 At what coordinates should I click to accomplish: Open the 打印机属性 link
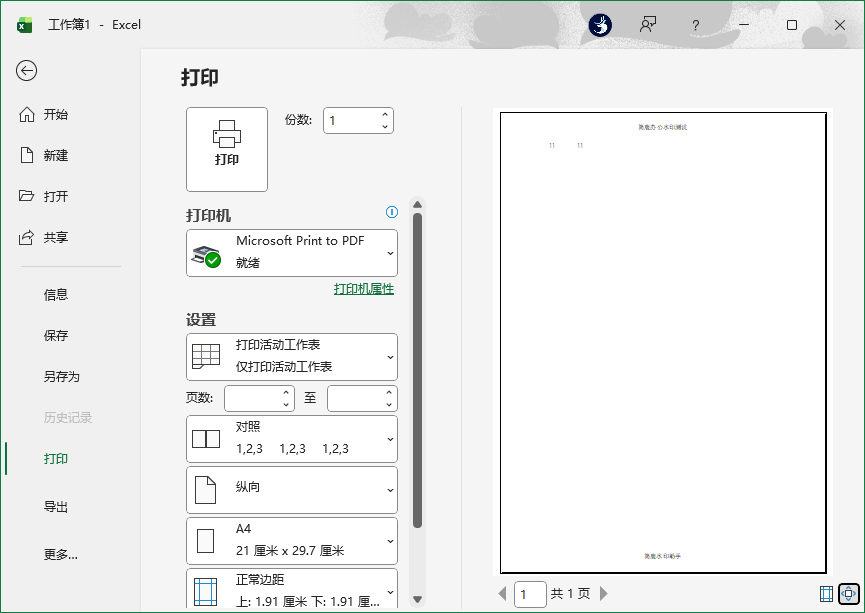tap(361, 289)
